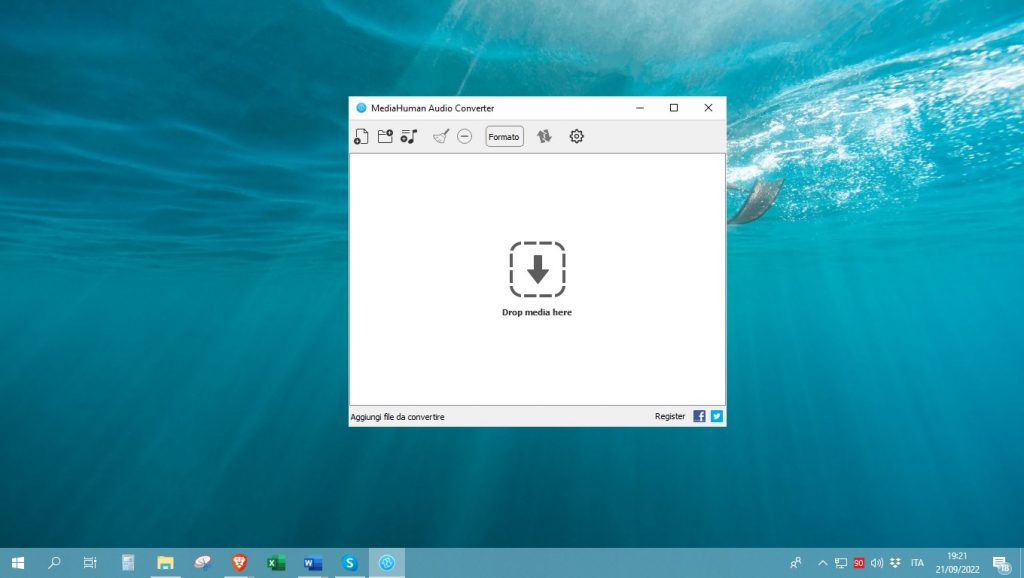Start conversion with the arrows icon
Viewport: 1024px width, 578px height.
(x=544, y=136)
